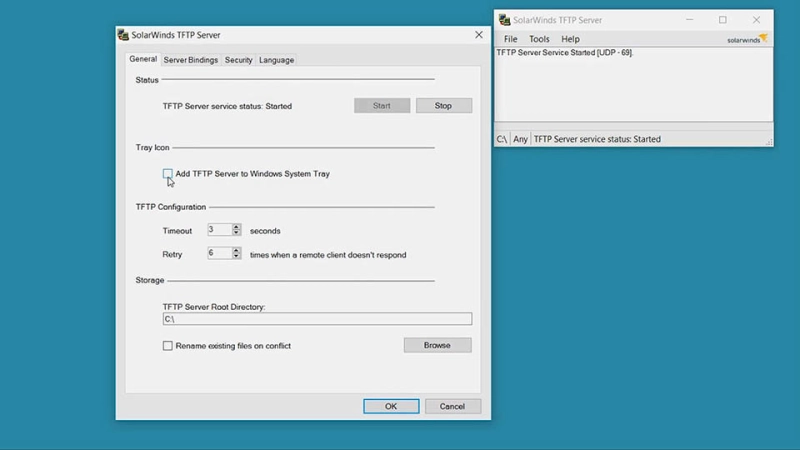The image size is (800, 450).
Task: Click 'TFTP Server service status: Started' in dialog
Action: pos(227,106)
